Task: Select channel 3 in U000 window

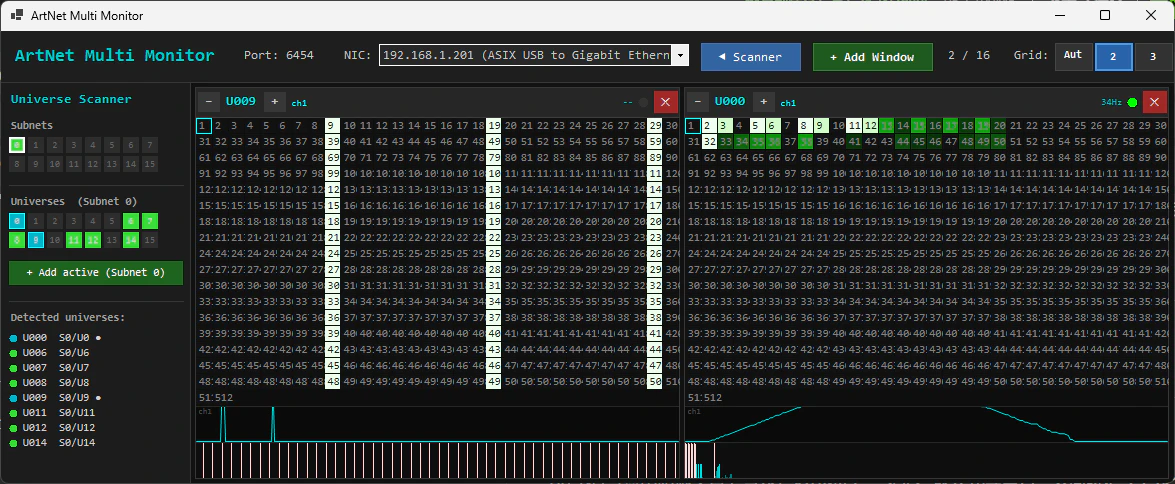Action: point(725,126)
